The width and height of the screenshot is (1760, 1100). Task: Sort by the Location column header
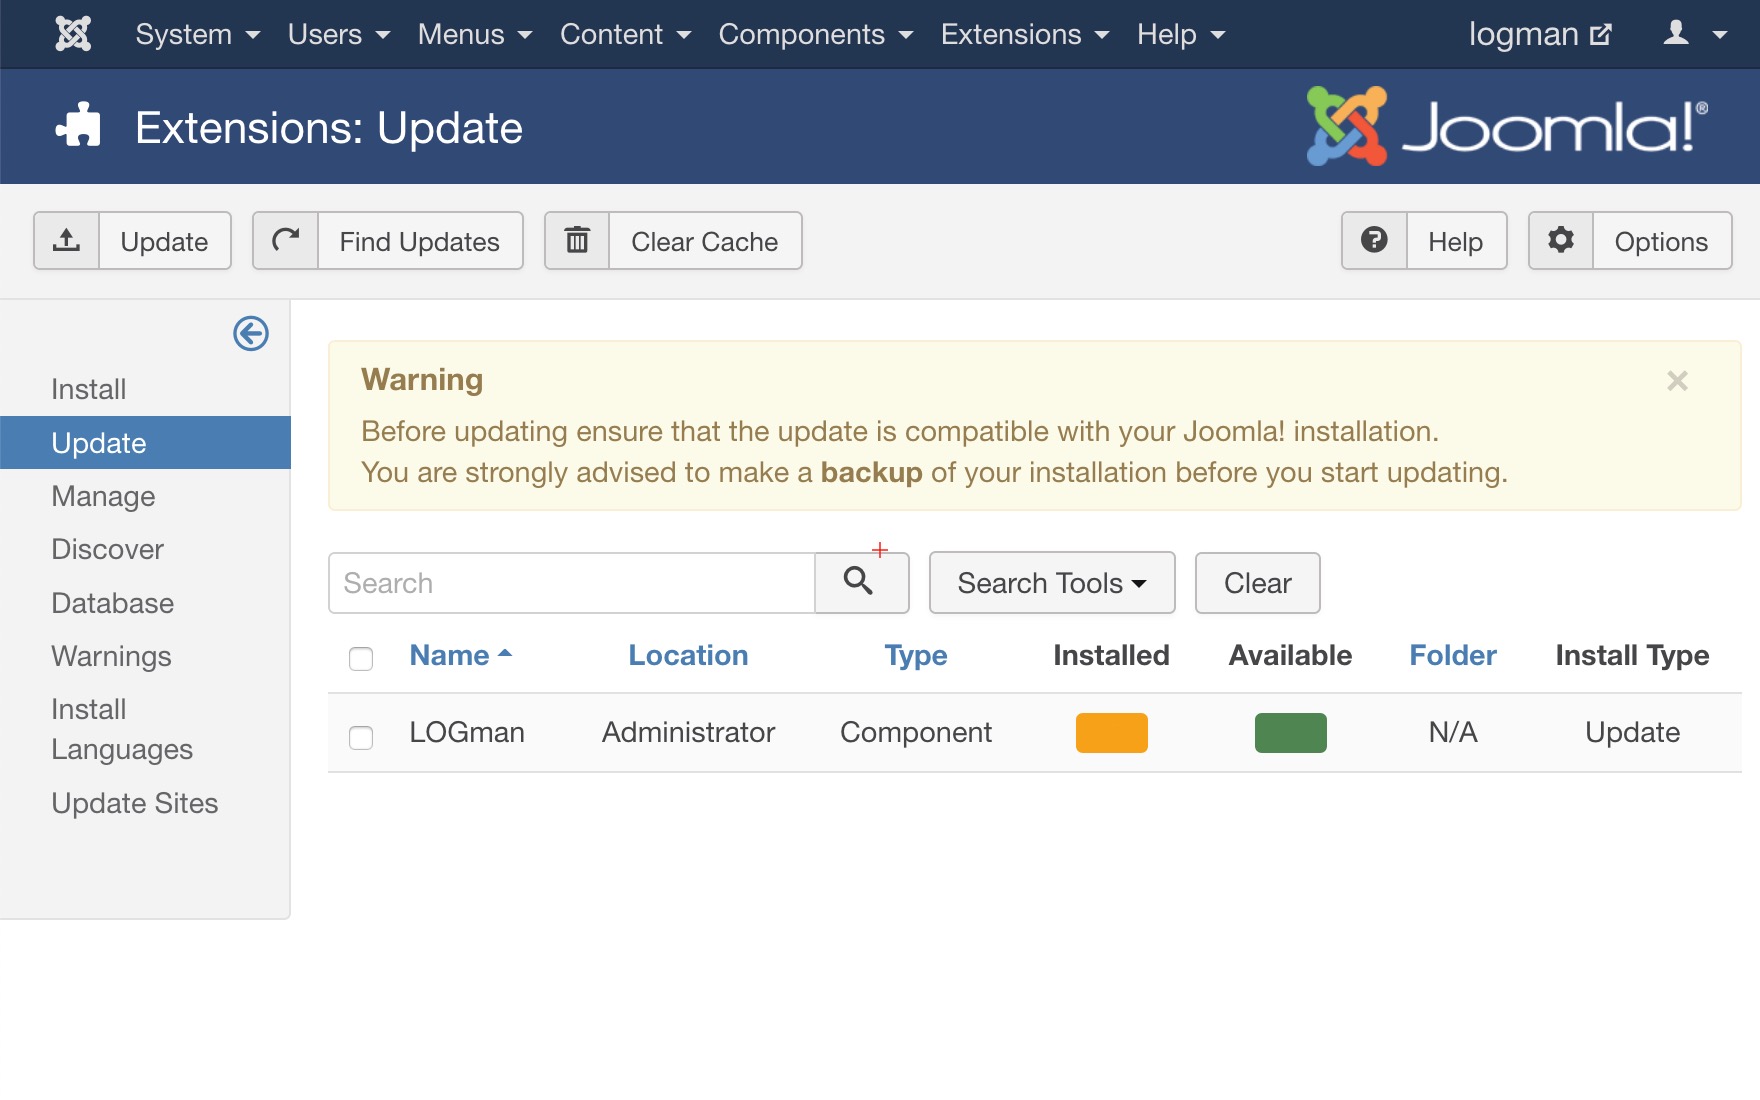[688, 655]
